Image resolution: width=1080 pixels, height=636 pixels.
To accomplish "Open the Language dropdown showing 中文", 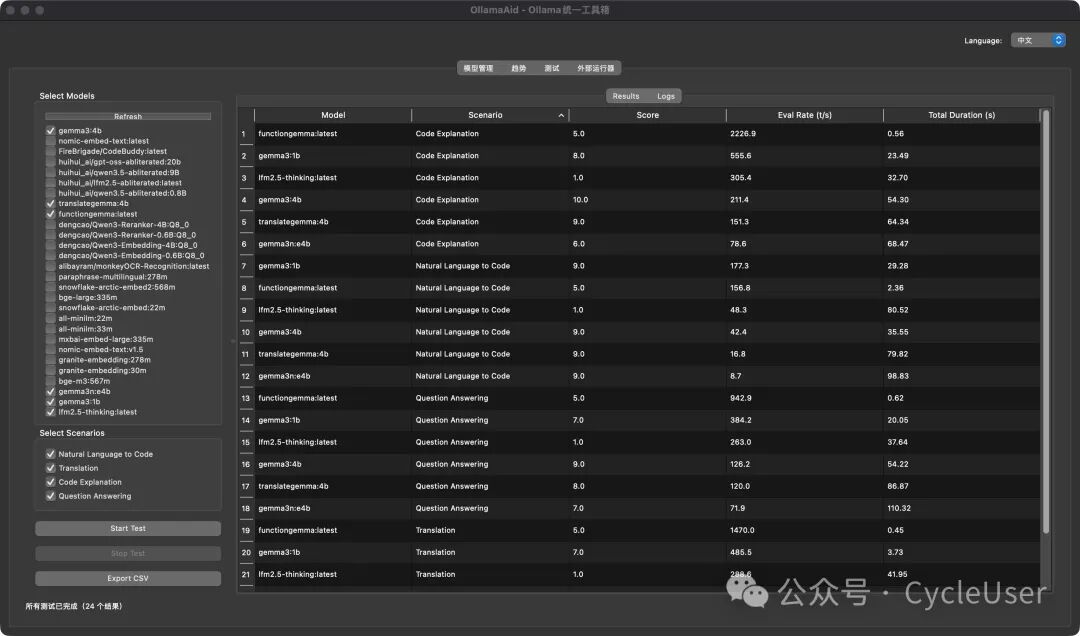I will 1038,40.
